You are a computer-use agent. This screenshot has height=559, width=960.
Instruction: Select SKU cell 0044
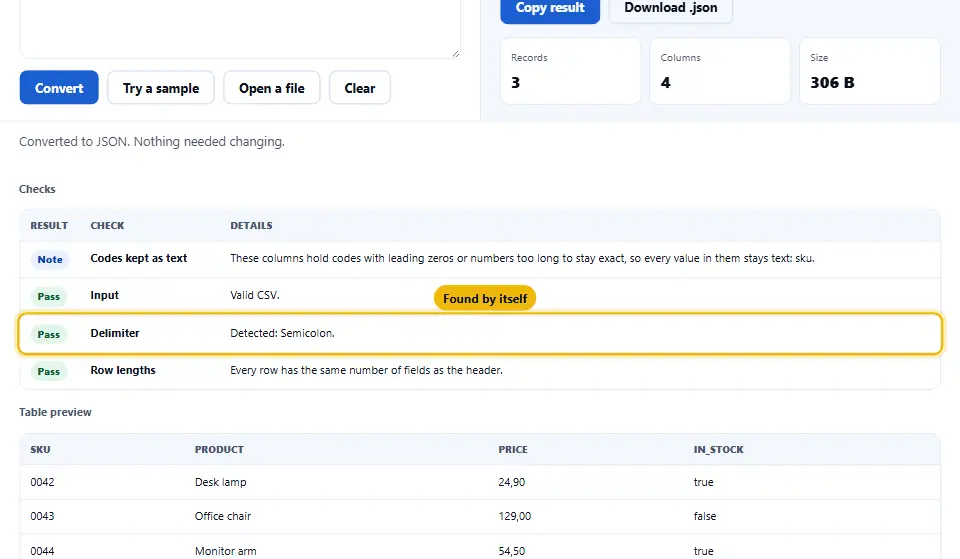pos(42,551)
